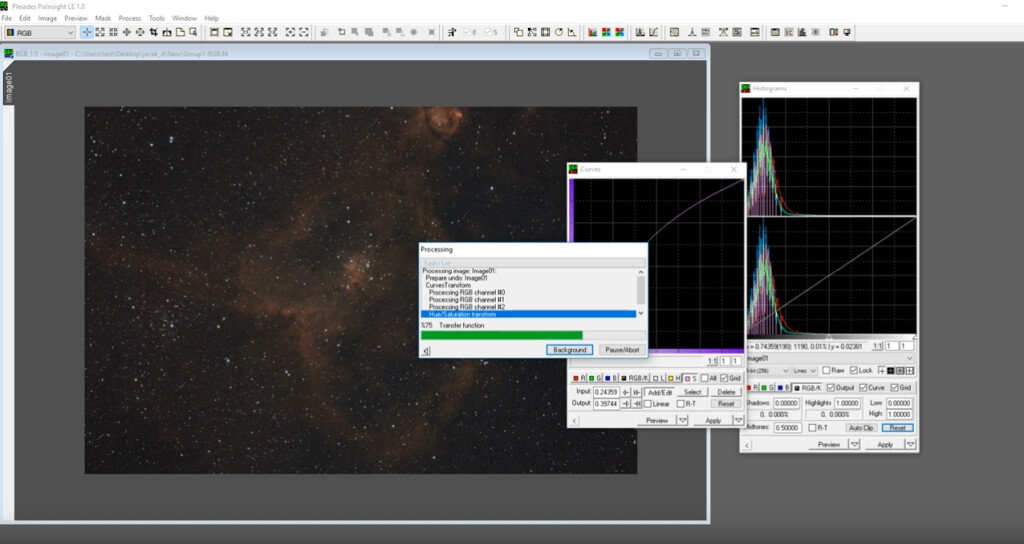Click the Delete button in Curves
1024x544 pixels.
tap(726, 392)
